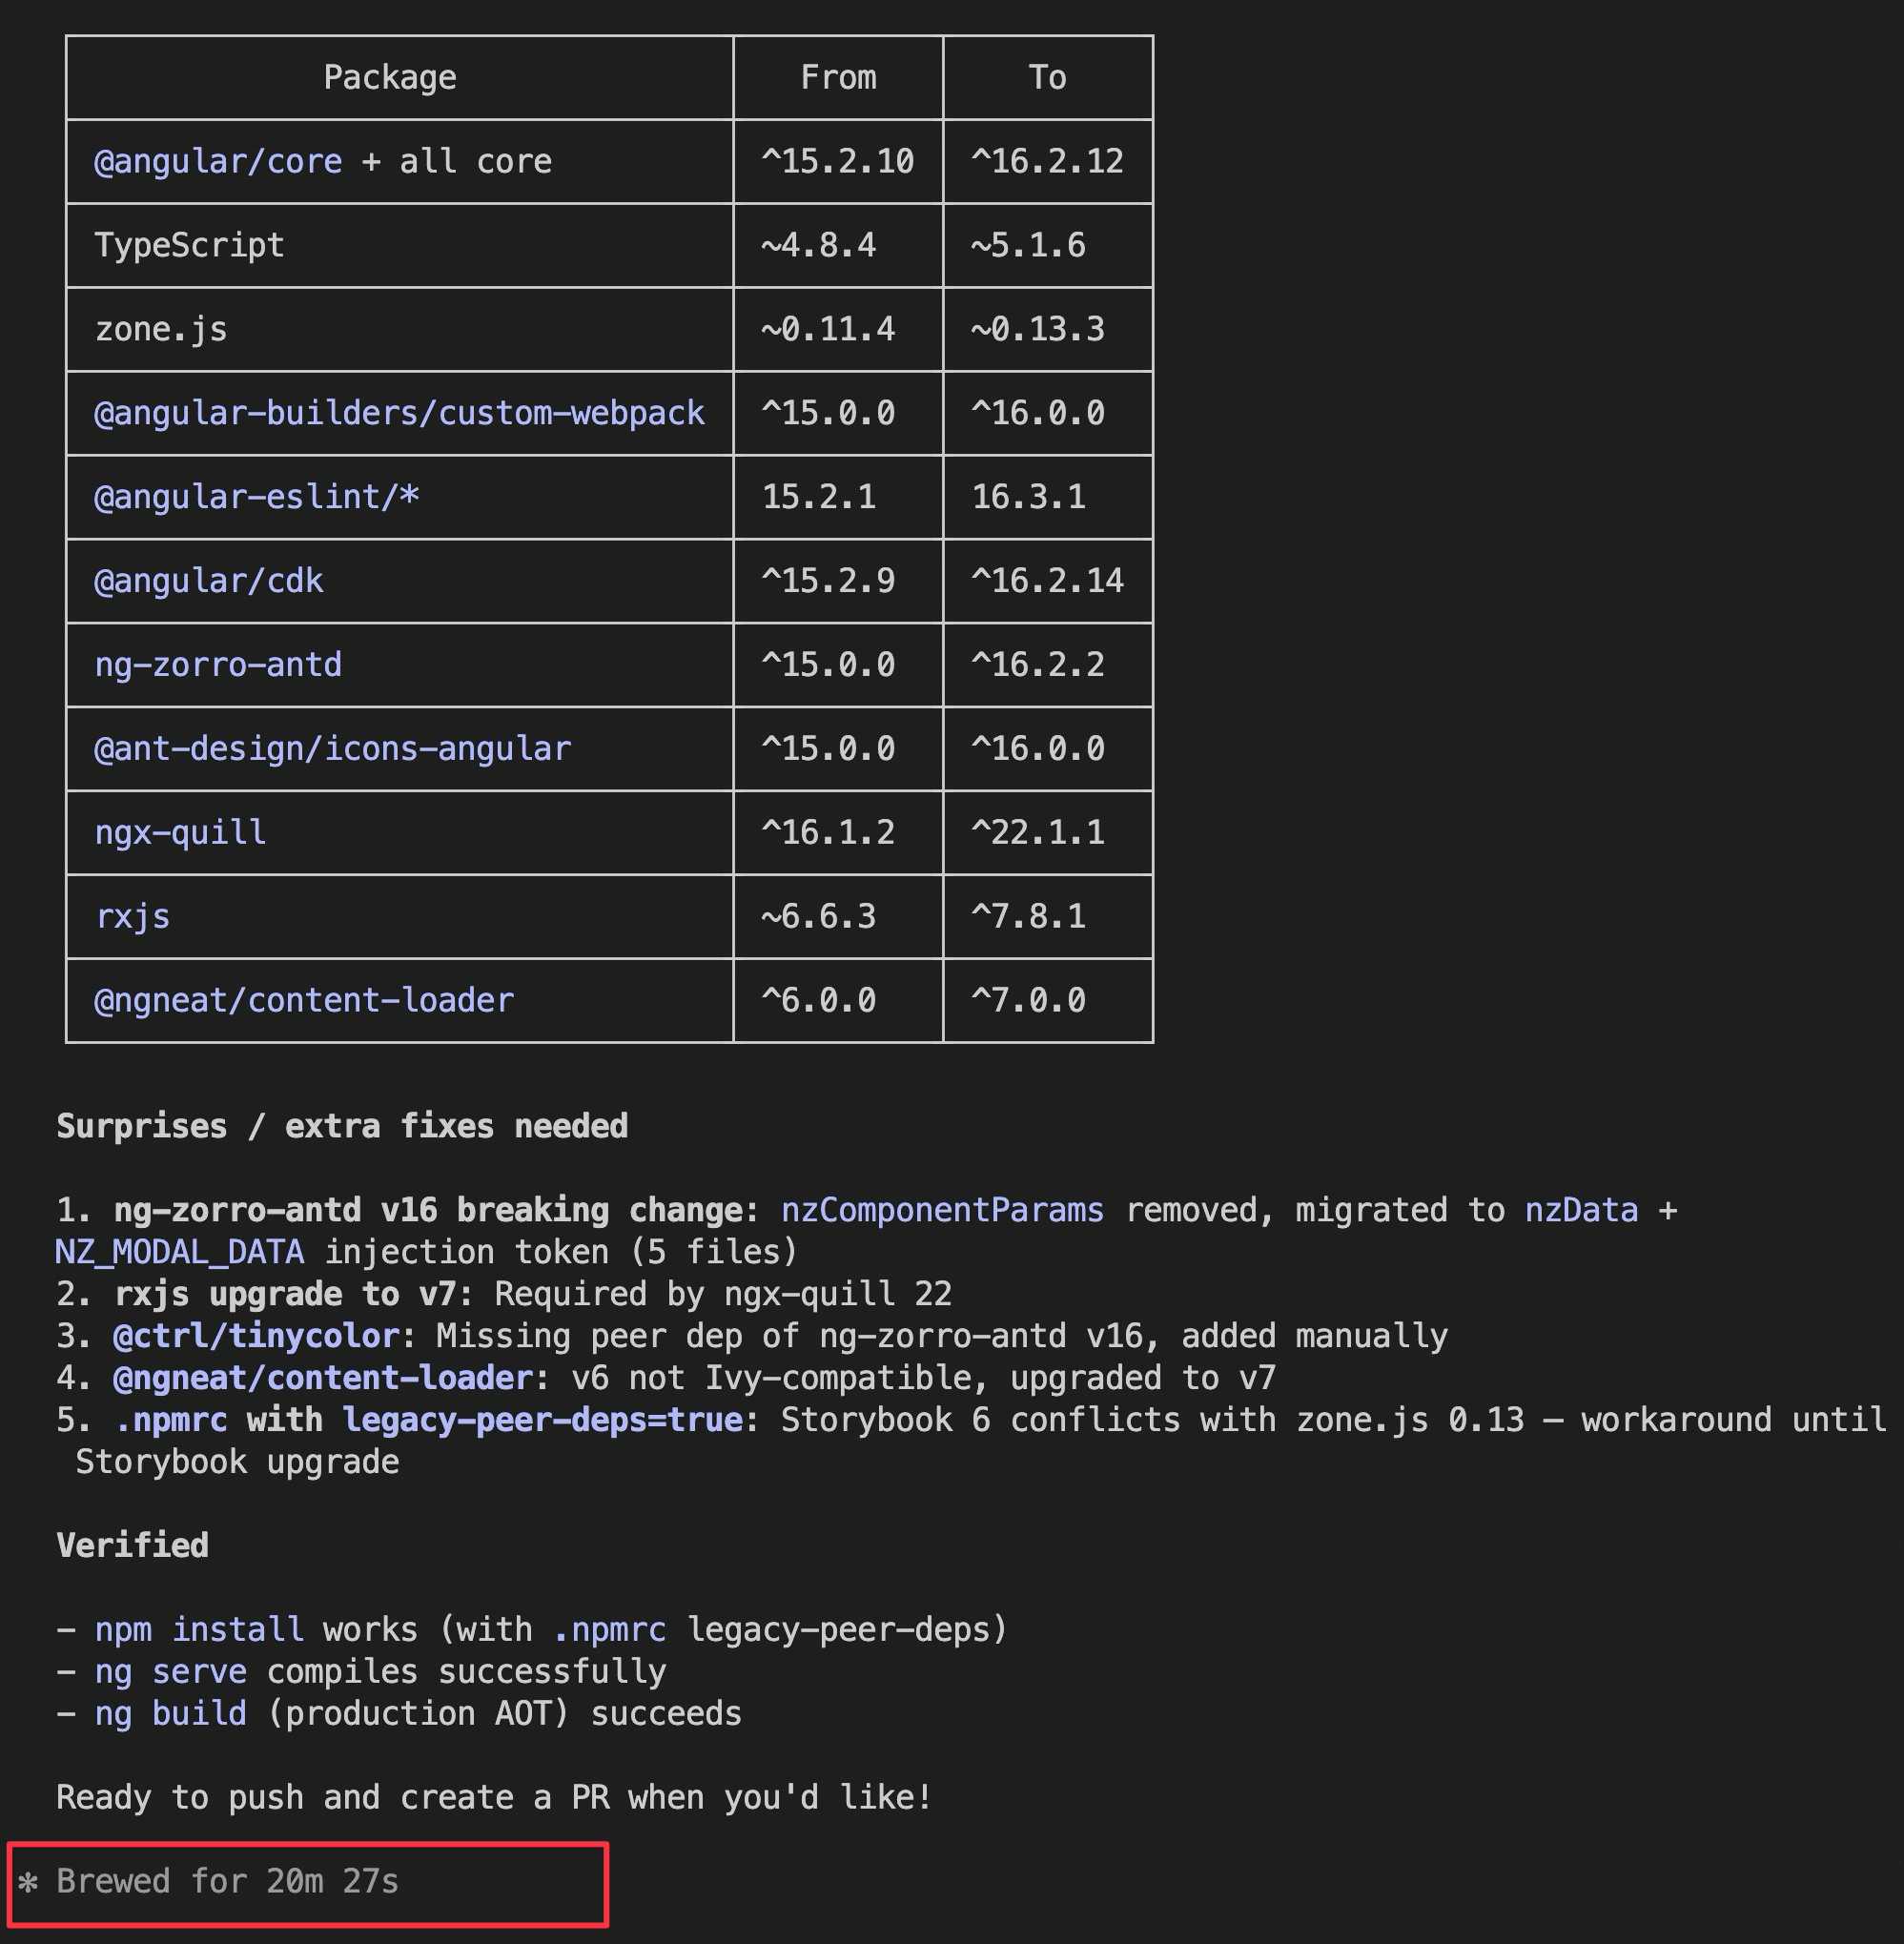Image resolution: width=1904 pixels, height=1944 pixels.
Task: Click the asterisk icon beside Brewed status
Action: pos(28,1882)
